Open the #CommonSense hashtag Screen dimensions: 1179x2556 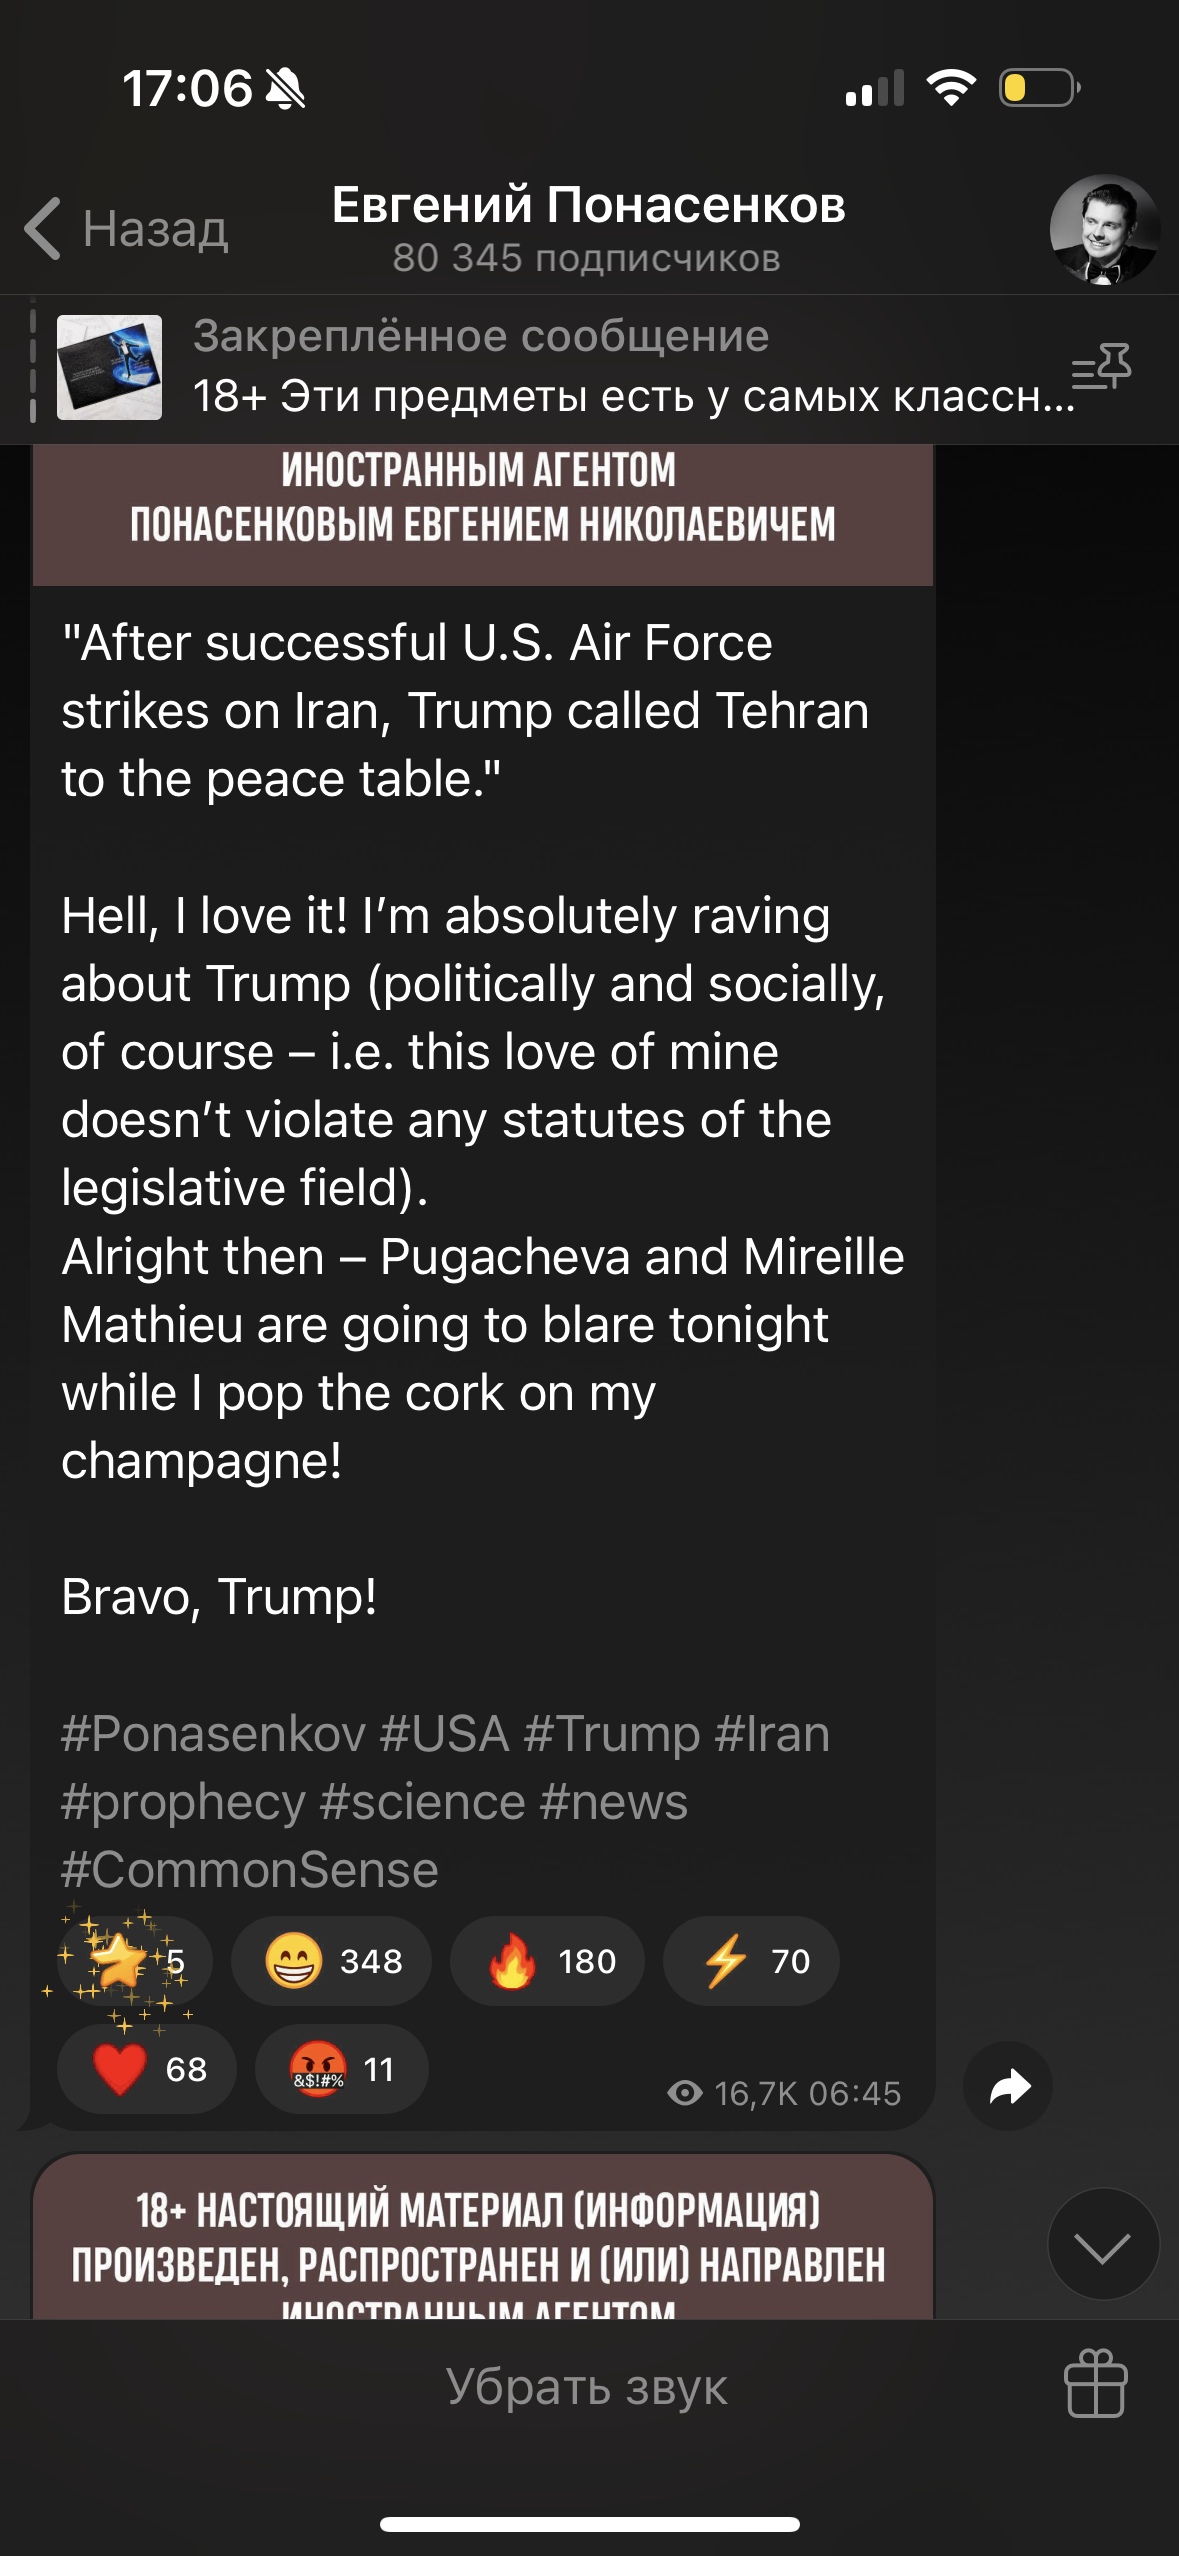click(x=250, y=1869)
